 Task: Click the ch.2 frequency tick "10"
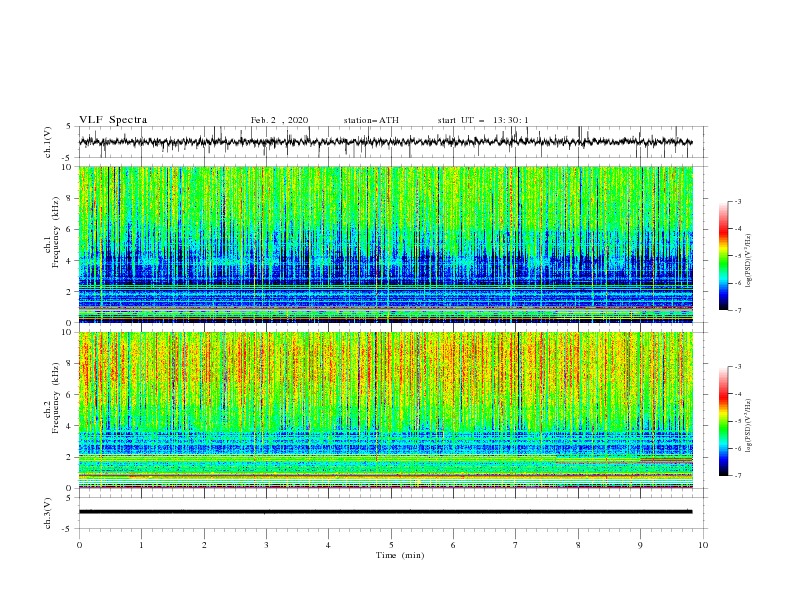point(67,332)
